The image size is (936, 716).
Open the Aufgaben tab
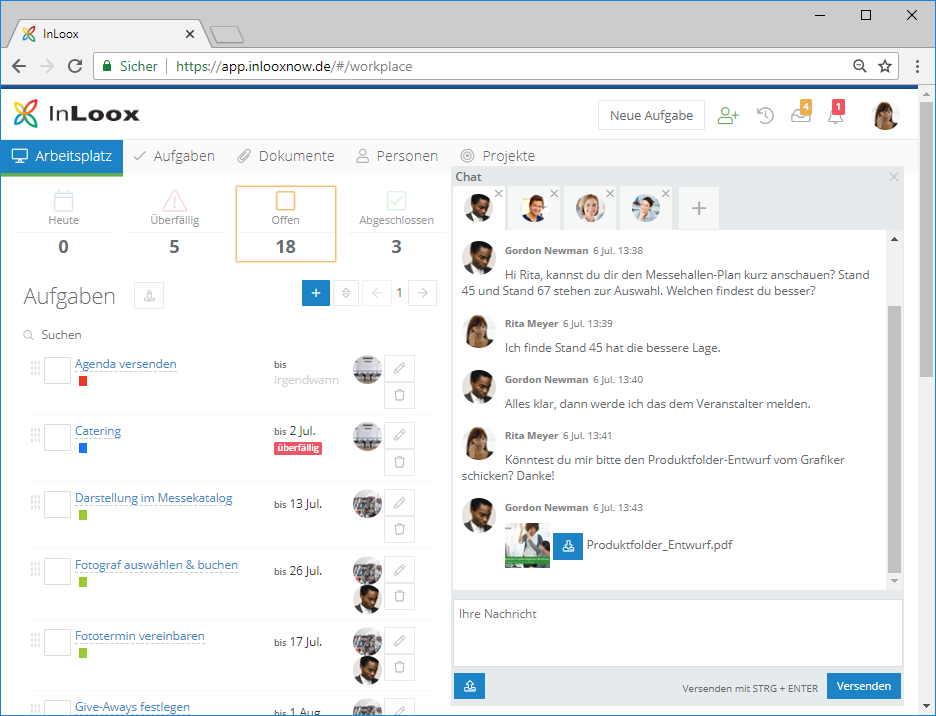pyautogui.click(x=174, y=156)
